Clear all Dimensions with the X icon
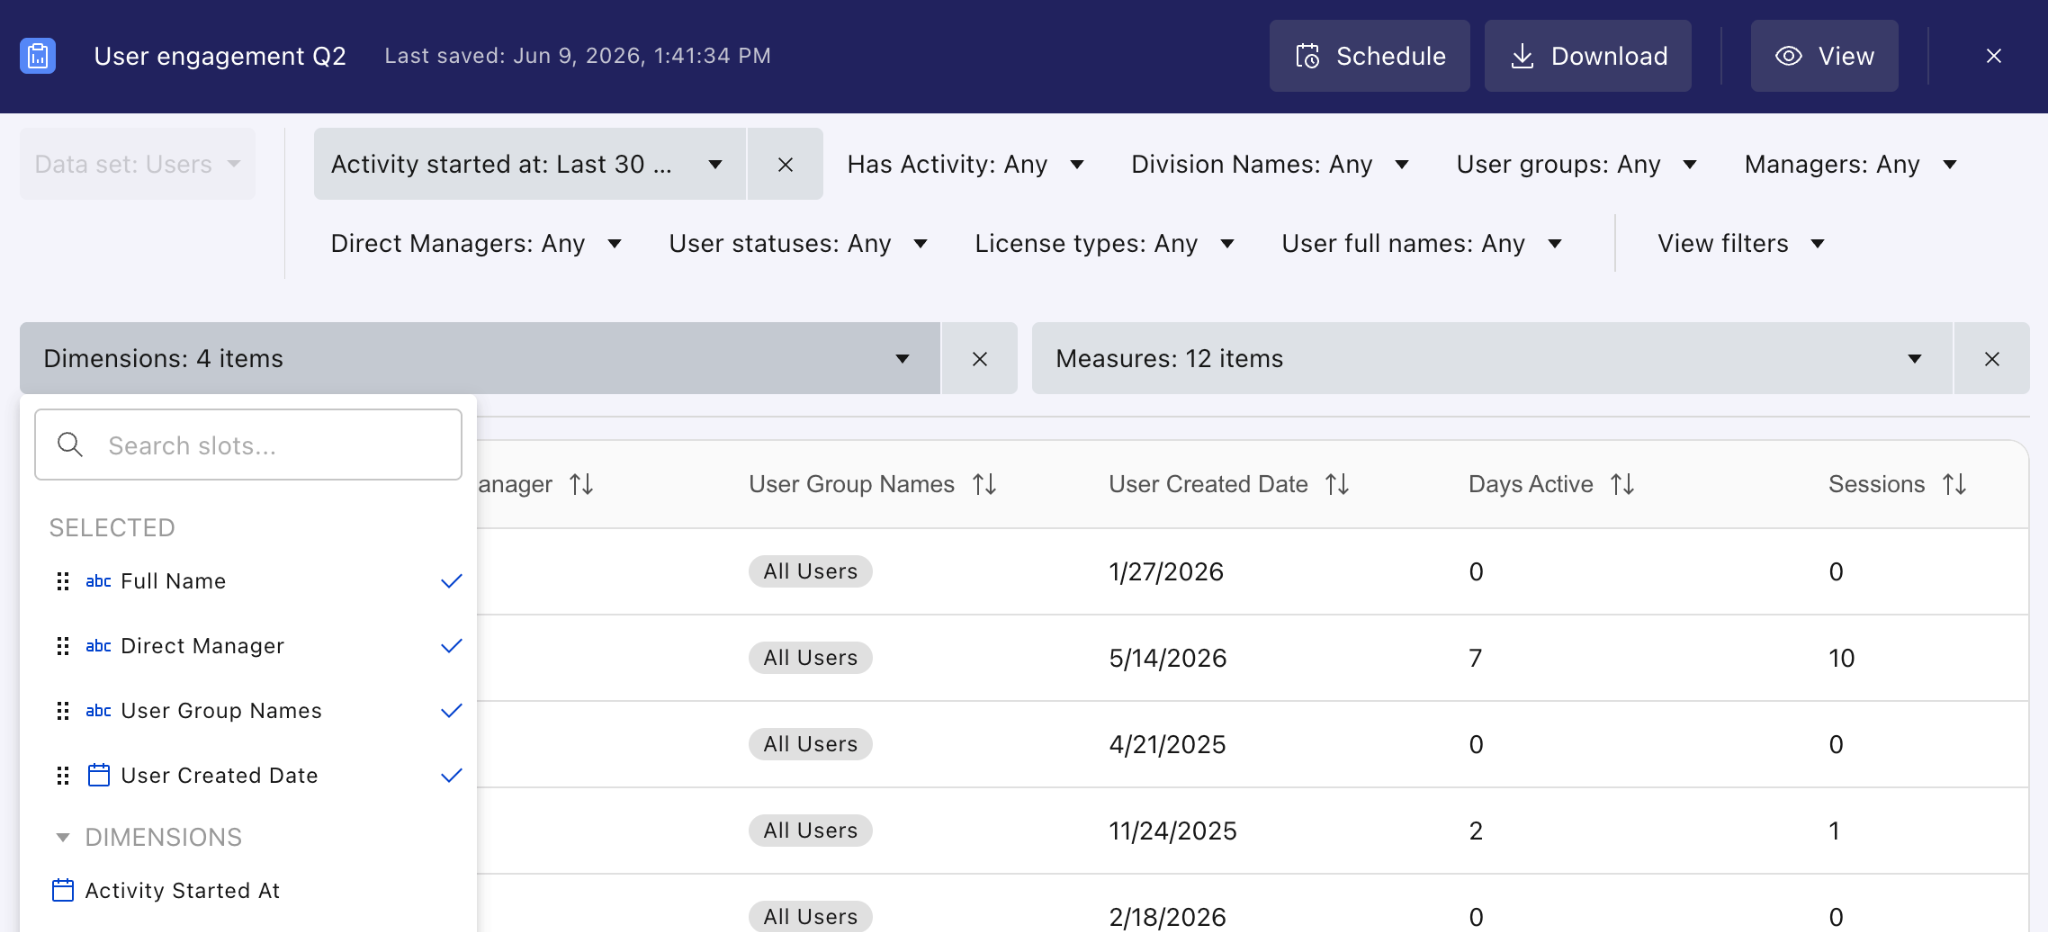2048x932 pixels. 980,359
